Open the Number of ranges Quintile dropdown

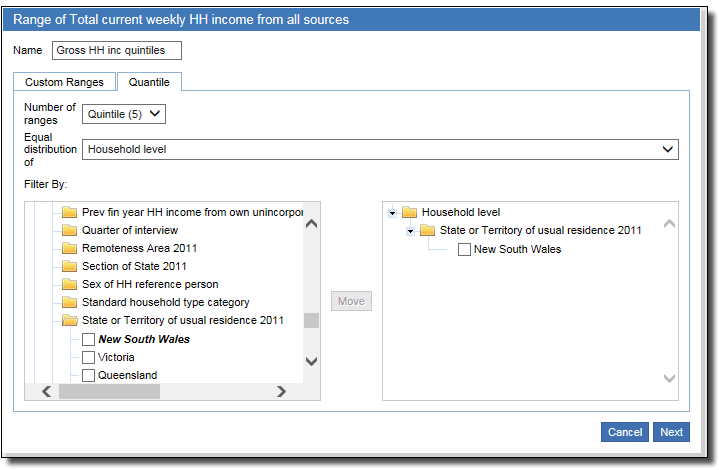124,114
